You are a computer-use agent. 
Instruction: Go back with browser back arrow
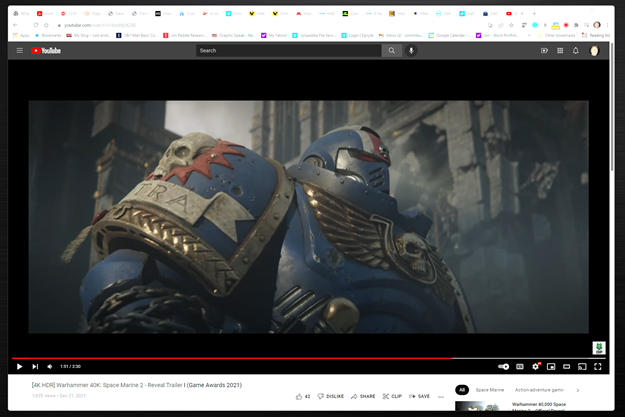click(x=15, y=25)
